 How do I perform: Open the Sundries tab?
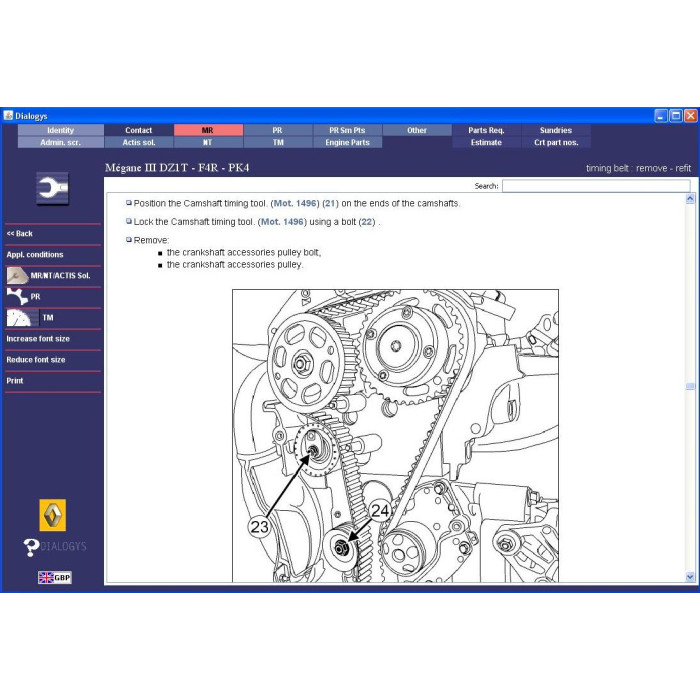click(x=556, y=130)
